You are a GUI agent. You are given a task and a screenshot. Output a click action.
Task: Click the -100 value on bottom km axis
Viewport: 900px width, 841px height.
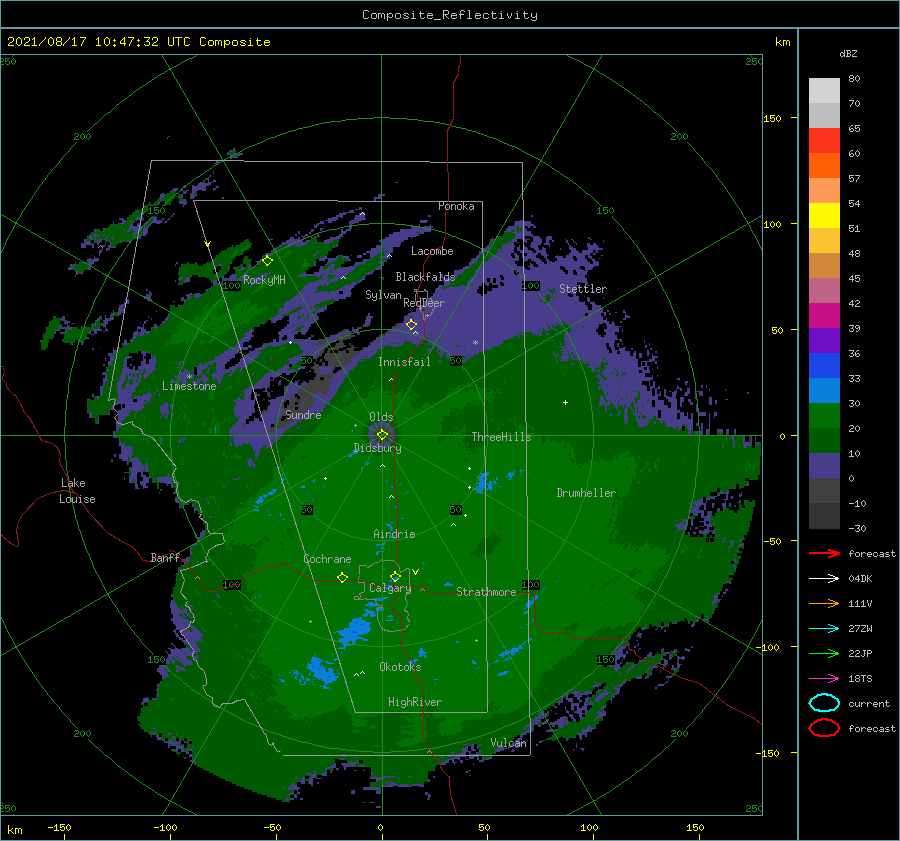[x=165, y=827]
